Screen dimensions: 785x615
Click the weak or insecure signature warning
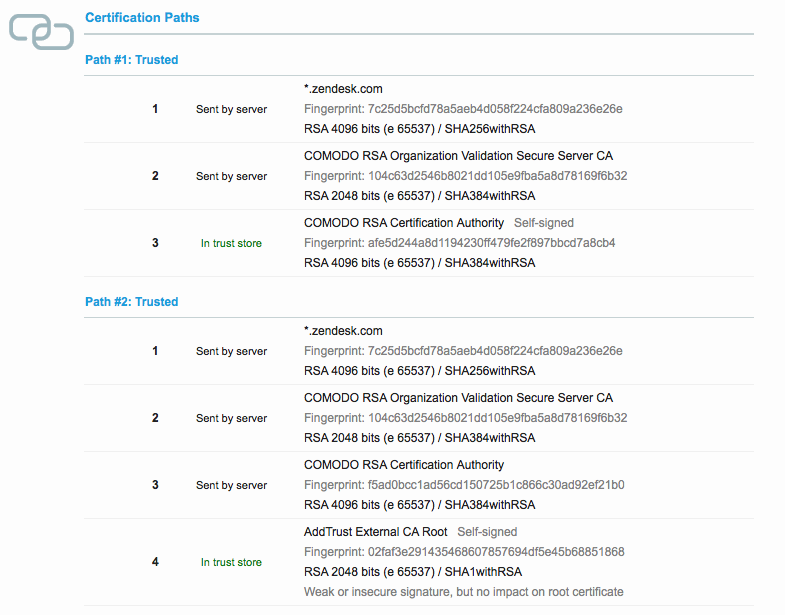(x=464, y=592)
